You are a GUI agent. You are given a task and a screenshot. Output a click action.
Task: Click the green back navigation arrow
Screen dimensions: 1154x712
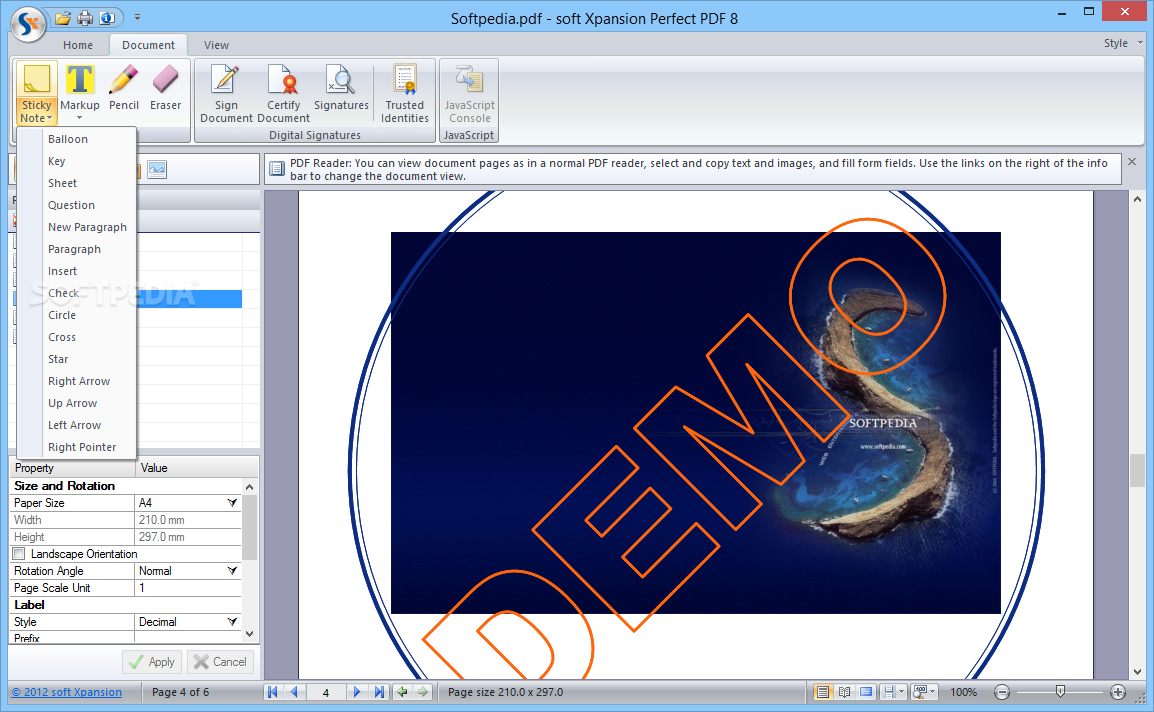[402, 692]
